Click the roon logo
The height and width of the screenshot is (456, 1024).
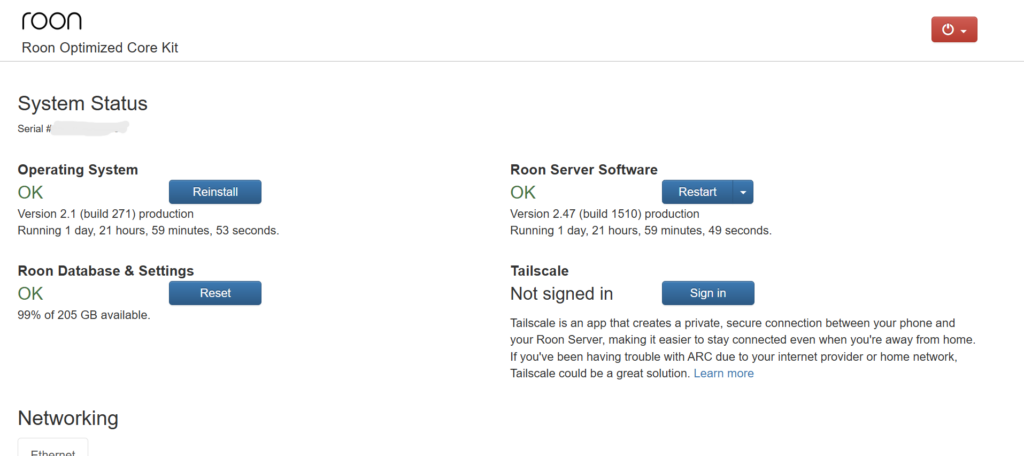coord(52,21)
